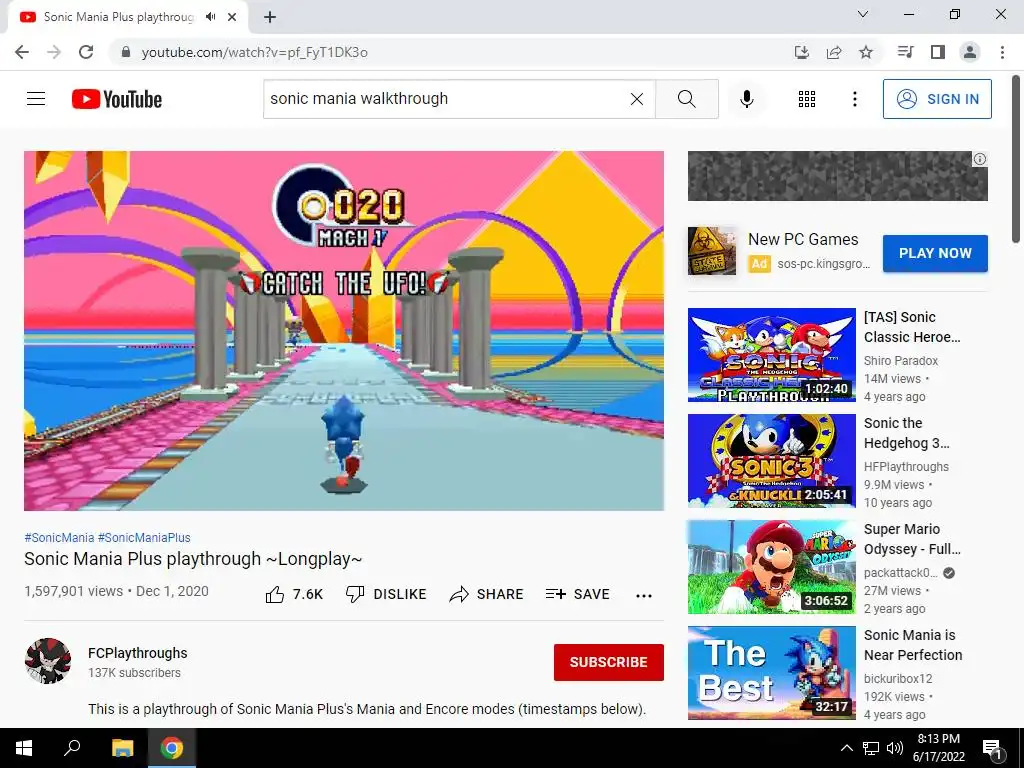Reload the page in Chrome
The image size is (1024, 768).
(86, 52)
